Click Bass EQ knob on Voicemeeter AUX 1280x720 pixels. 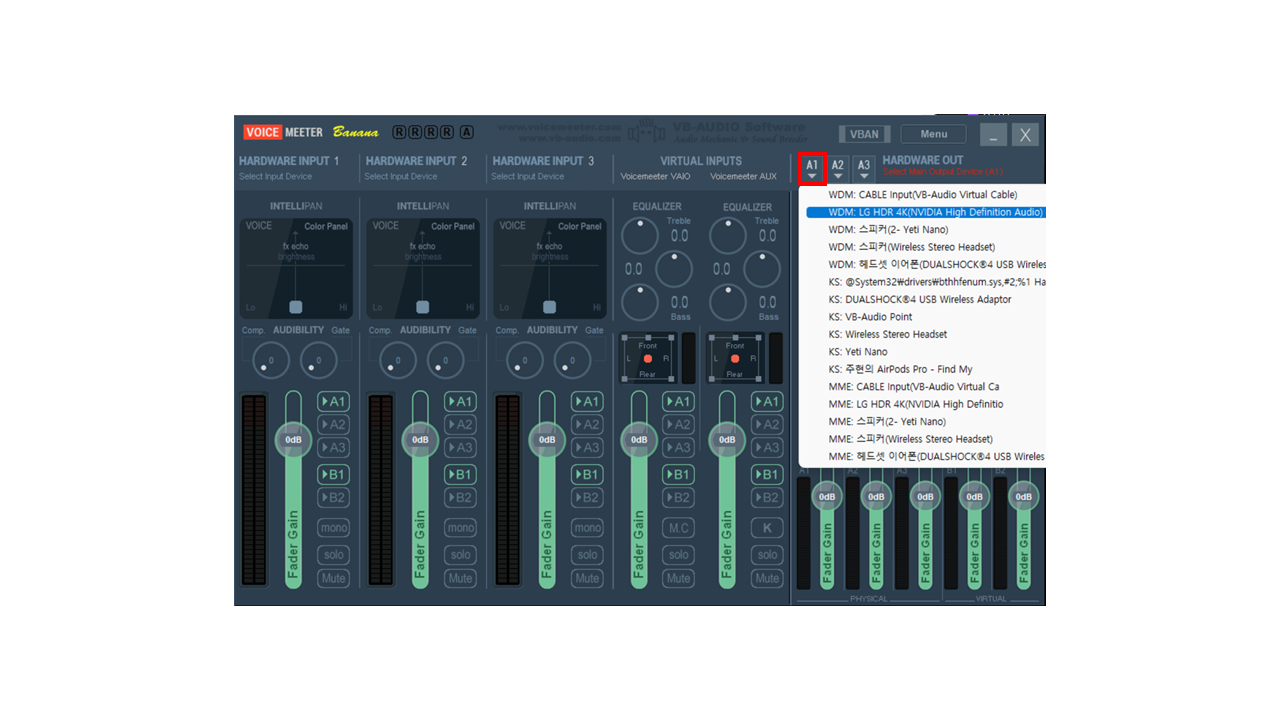tap(728, 302)
